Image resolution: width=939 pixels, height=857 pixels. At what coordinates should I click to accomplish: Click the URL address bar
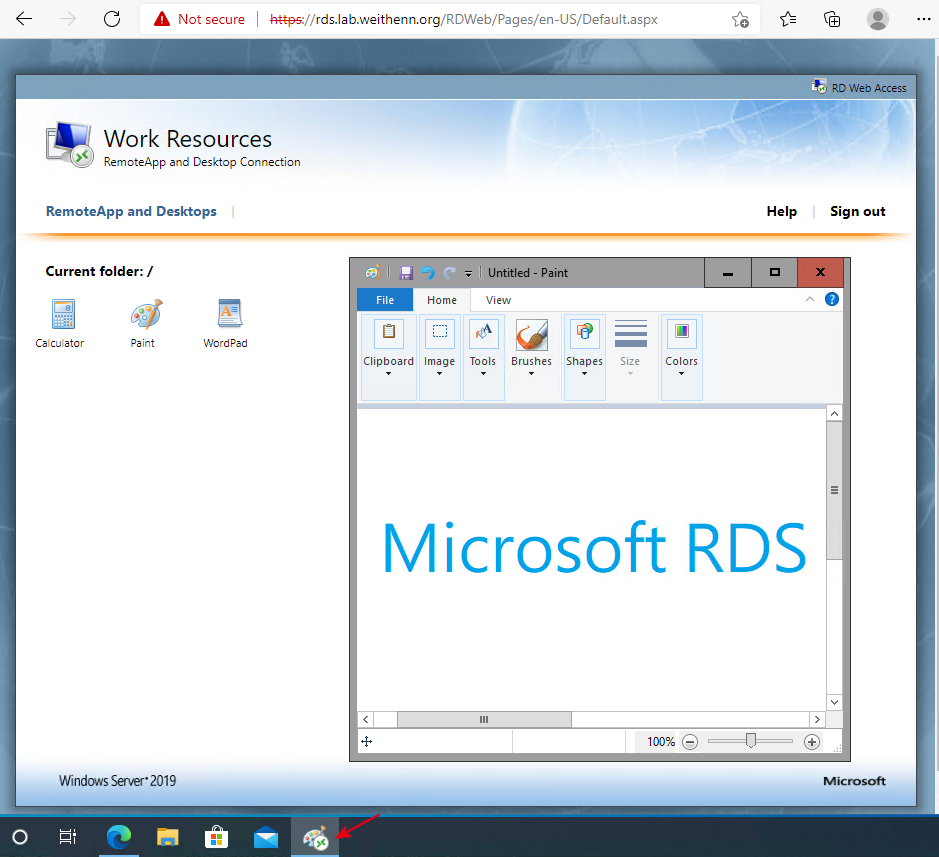[464, 19]
